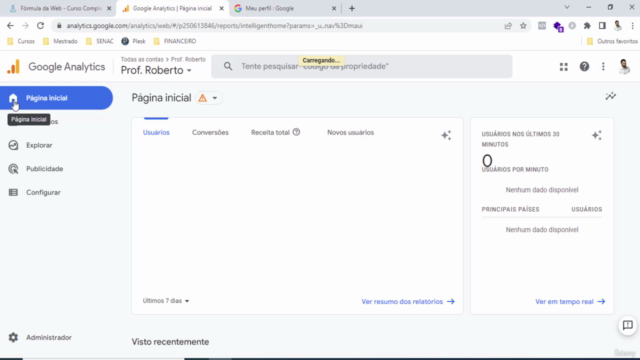Image resolution: width=640 pixels, height=360 pixels.
Task: Expand the Últimos 7 dias date range
Action: click(166, 301)
